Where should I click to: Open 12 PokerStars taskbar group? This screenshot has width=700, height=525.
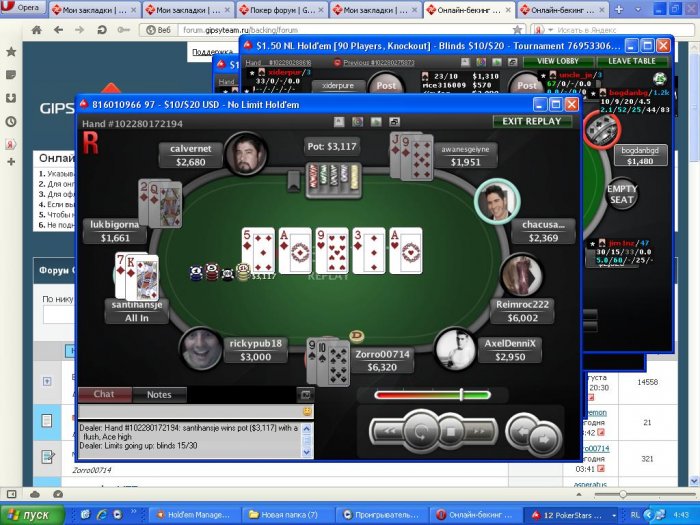(572, 515)
